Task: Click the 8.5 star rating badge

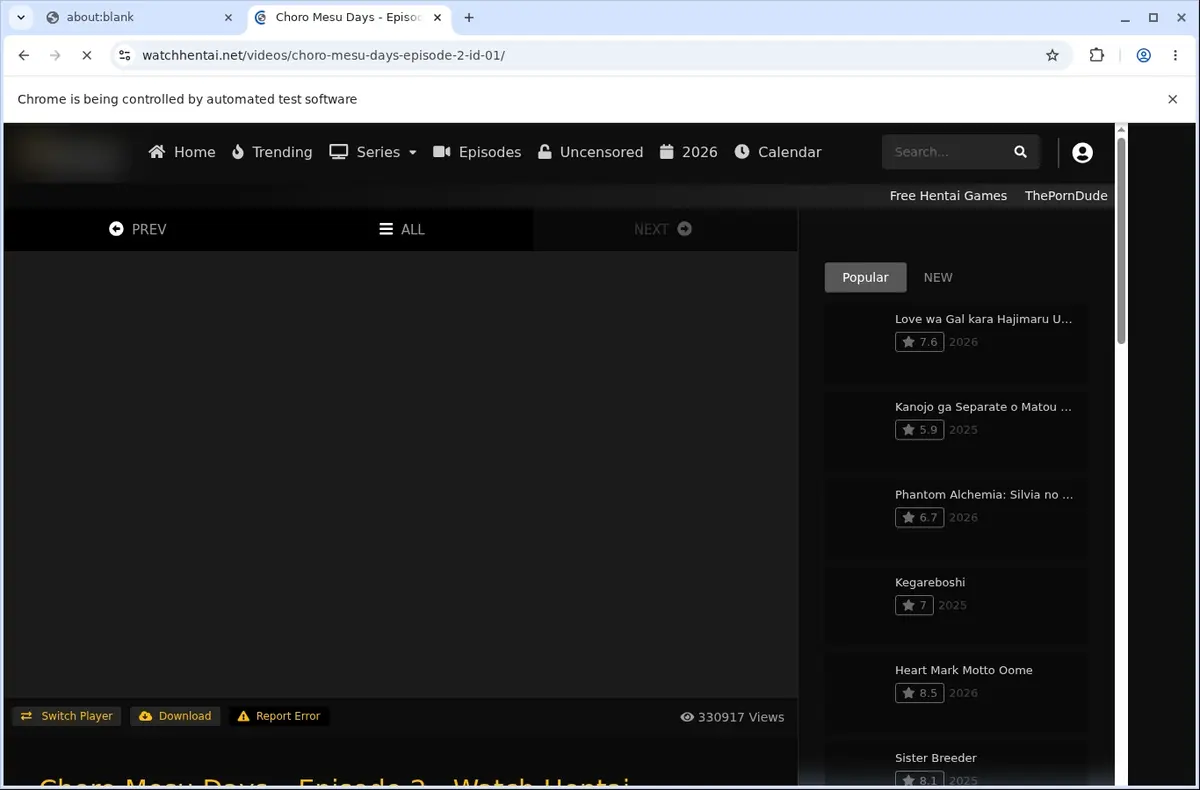Action: click(x=919, y=693)
